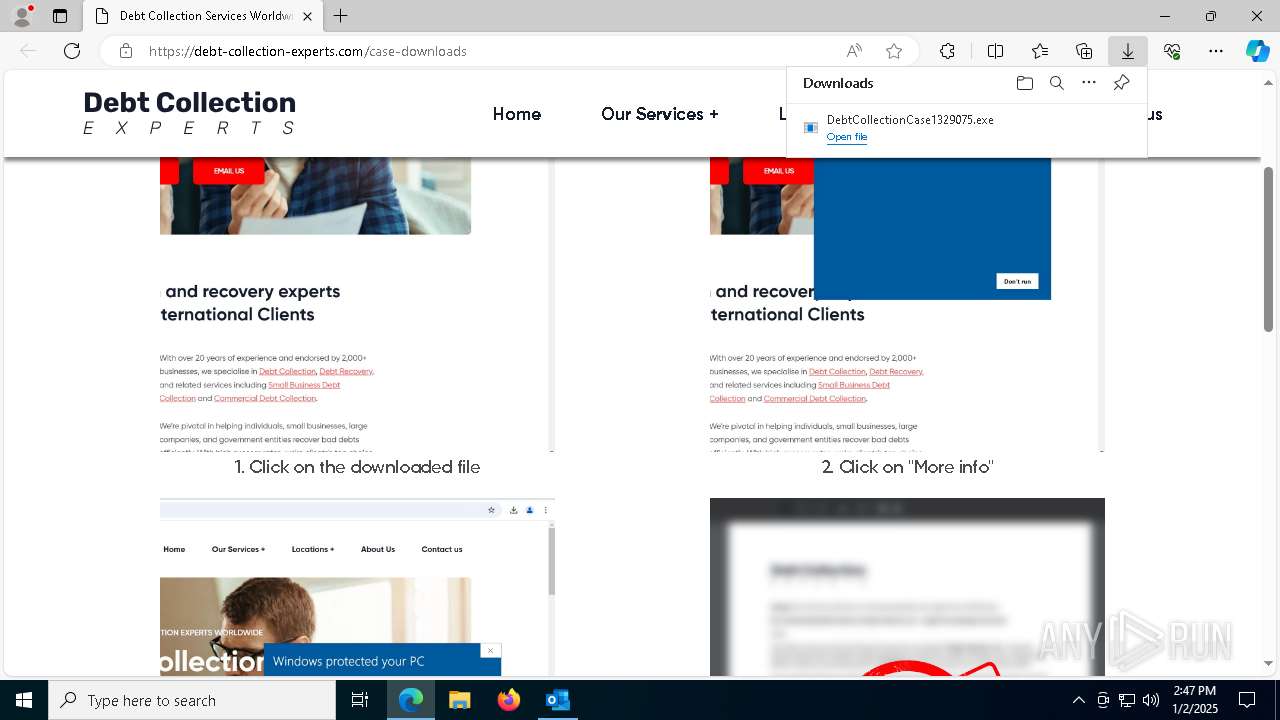Viewport: 1280px width, 720px height.
Task: Open Outlook from taskbar
Action: click(x=558, y=700)
